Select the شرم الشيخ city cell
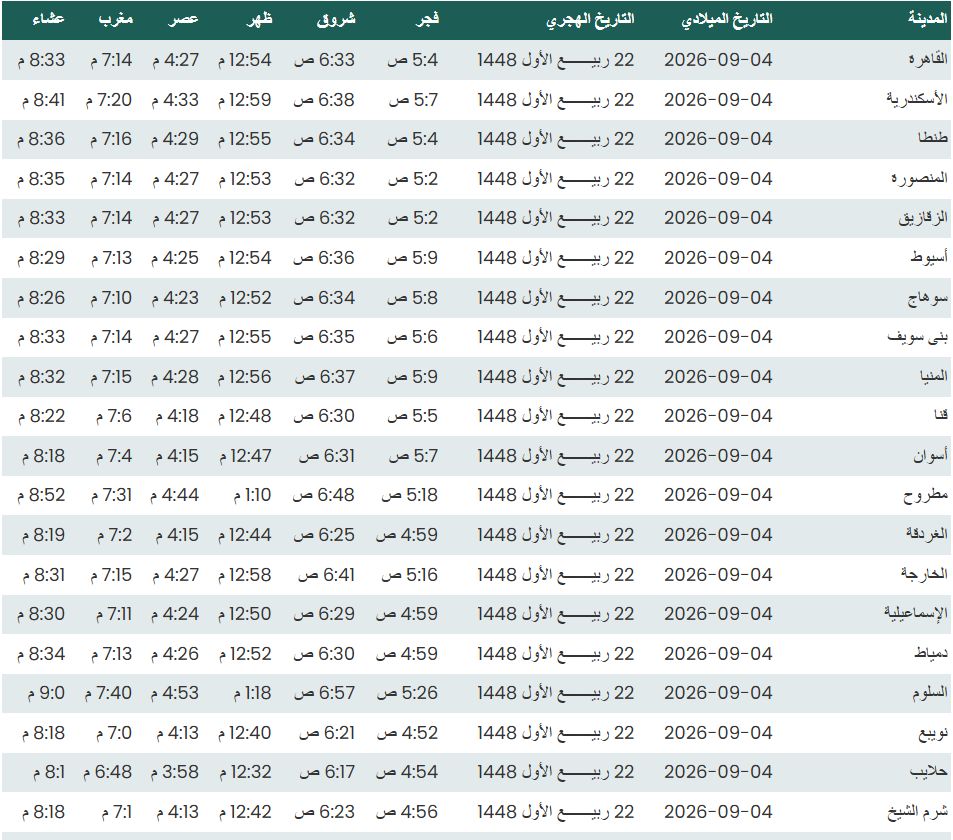 (918, 812)
